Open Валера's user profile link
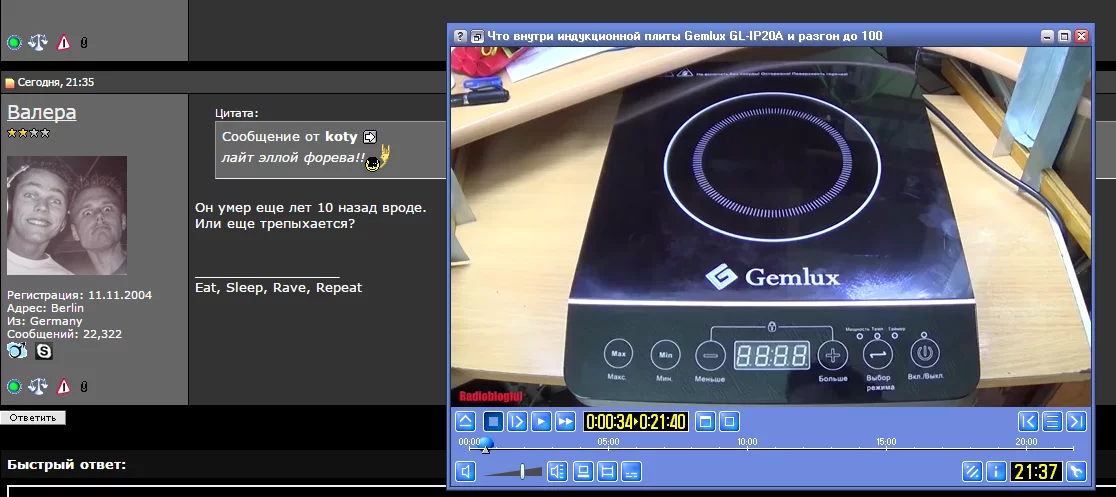Screen dimensions: 1116x497 click(42, 112)
